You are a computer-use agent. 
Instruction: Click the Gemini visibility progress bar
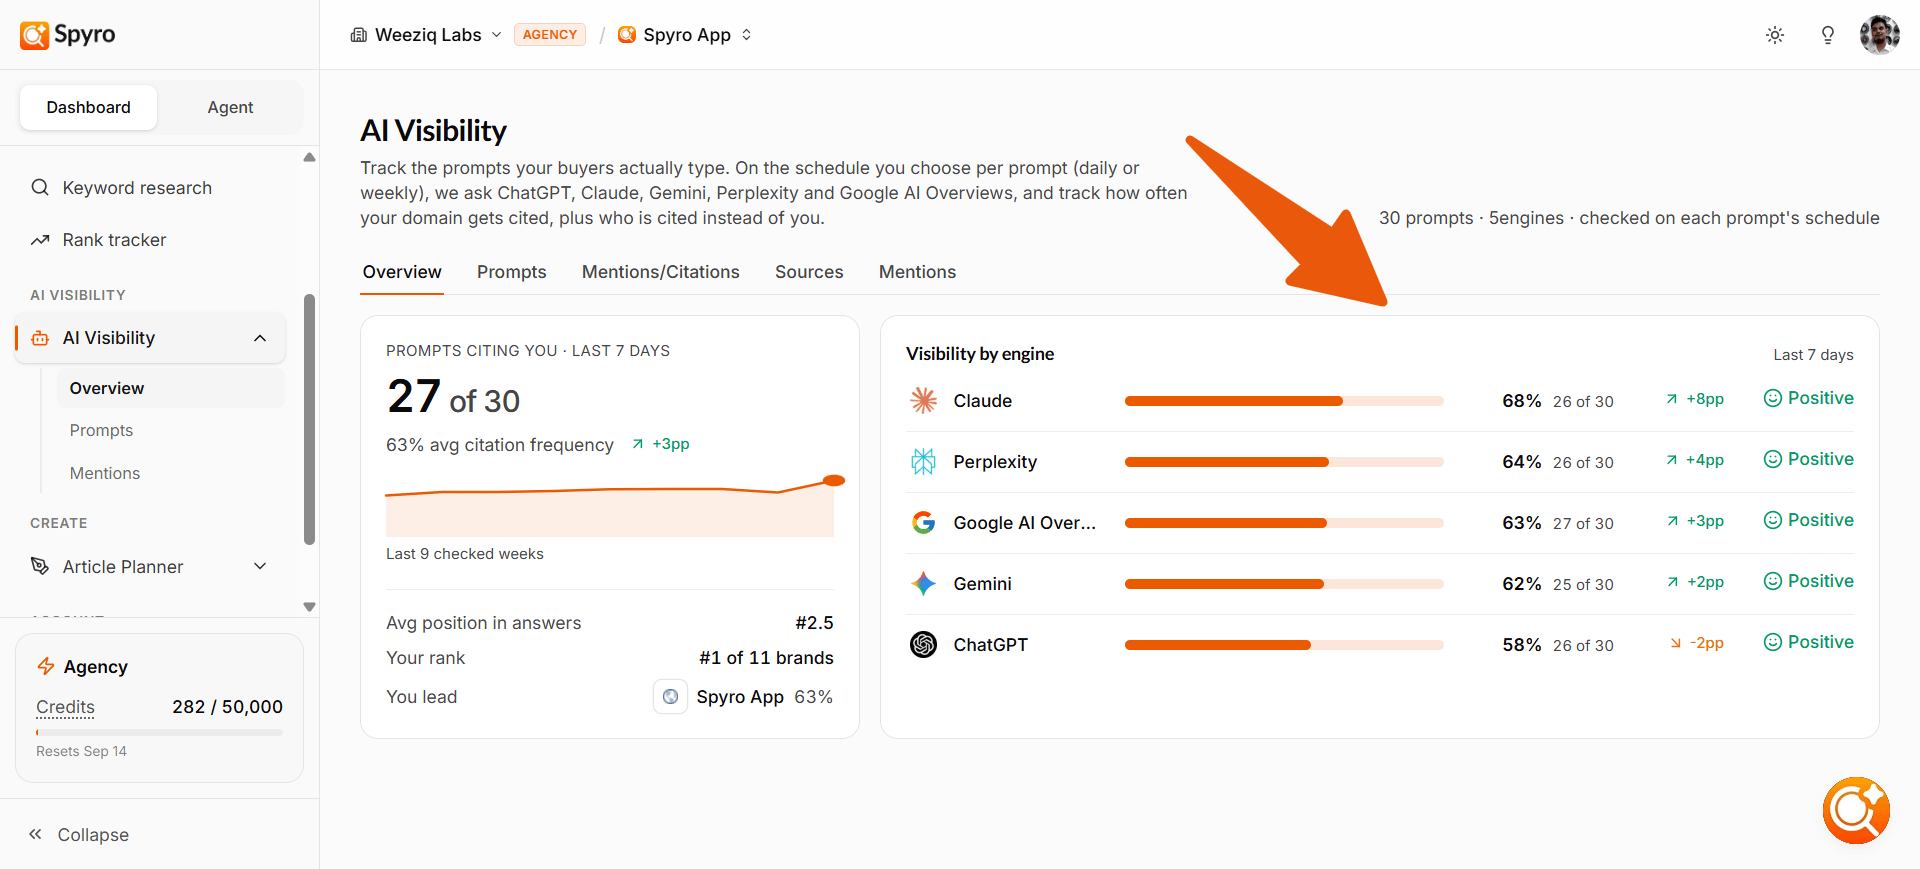[x=1284, y=584]
